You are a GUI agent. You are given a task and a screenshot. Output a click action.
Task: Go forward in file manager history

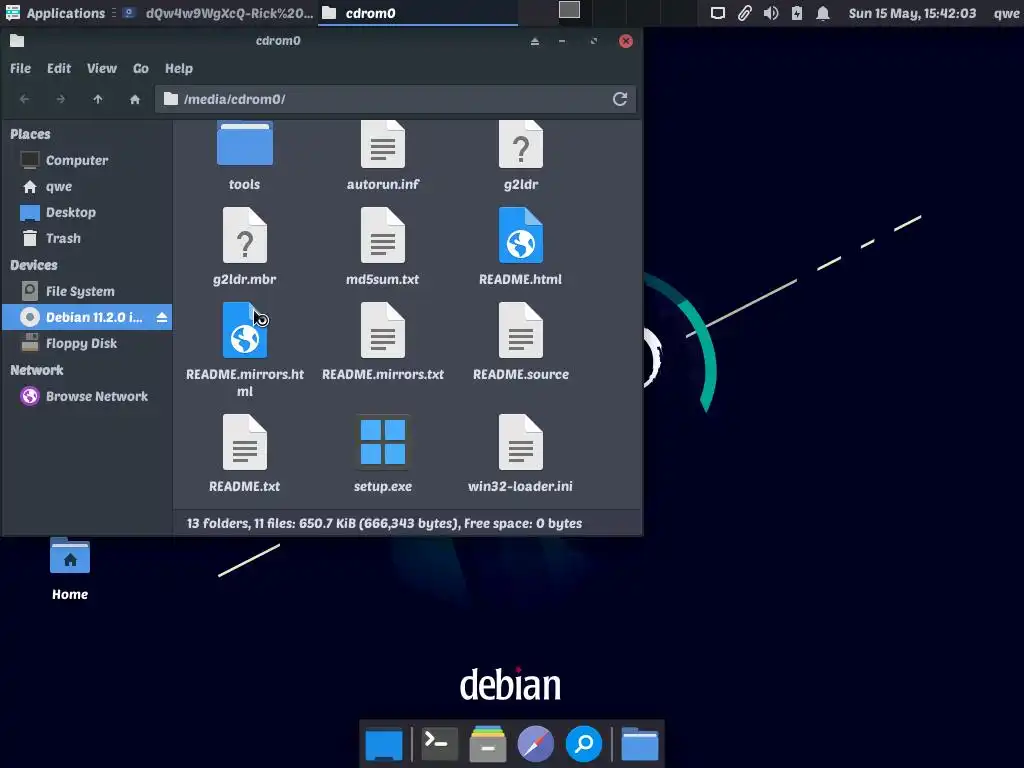61,99
